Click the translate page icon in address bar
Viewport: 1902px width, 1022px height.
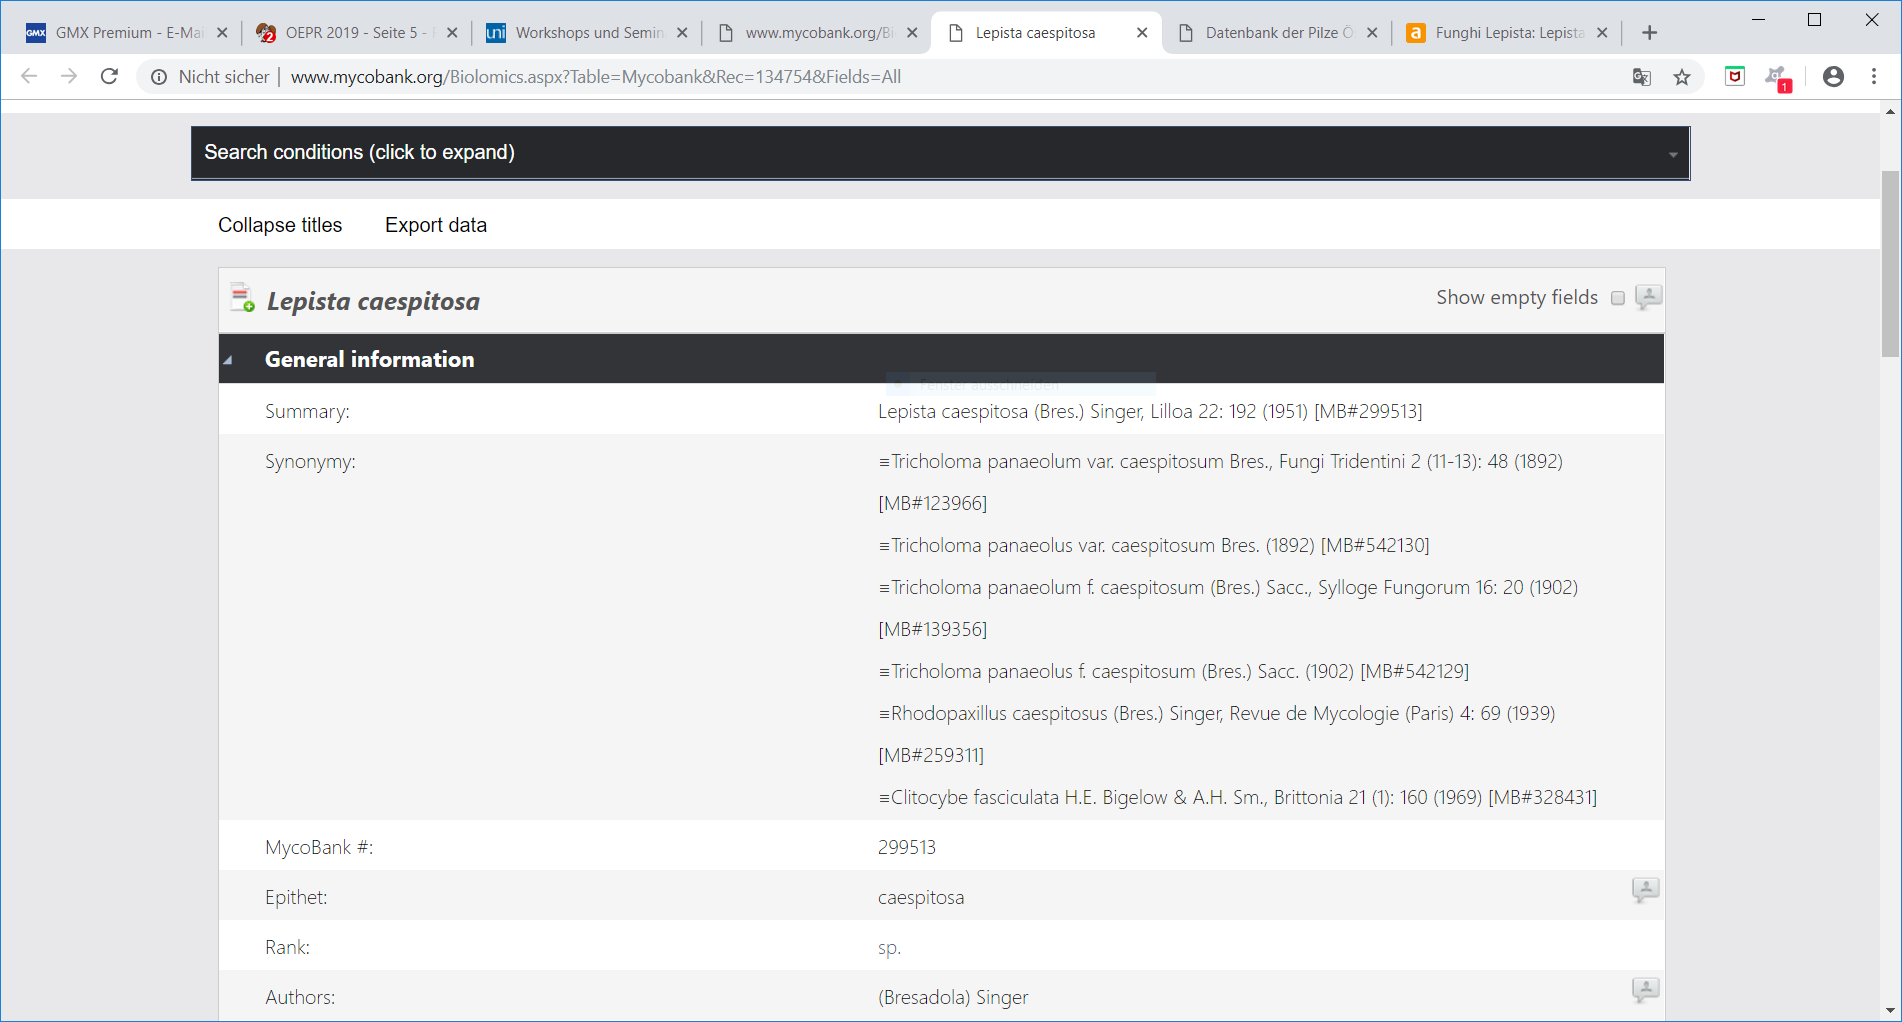pyautogui.click(x=1641, y=77)
